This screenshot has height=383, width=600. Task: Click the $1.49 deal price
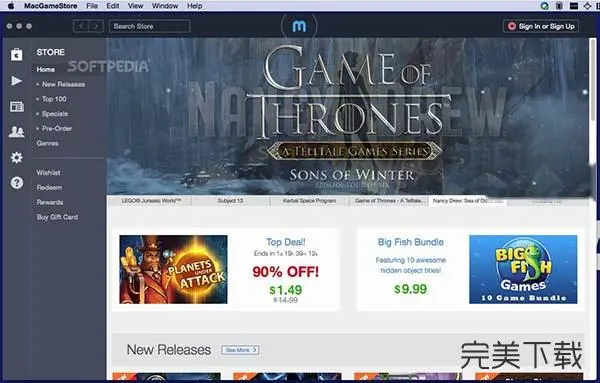click(x=286, y=290)
